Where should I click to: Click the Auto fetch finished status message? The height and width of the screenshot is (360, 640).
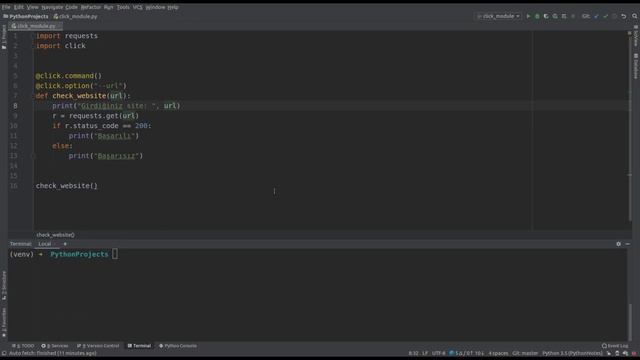53,353
